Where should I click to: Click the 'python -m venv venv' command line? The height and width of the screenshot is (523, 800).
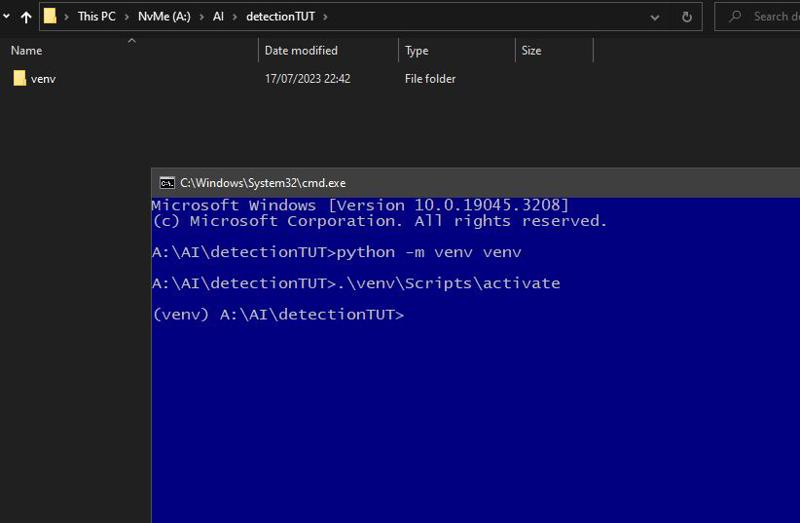336,252
